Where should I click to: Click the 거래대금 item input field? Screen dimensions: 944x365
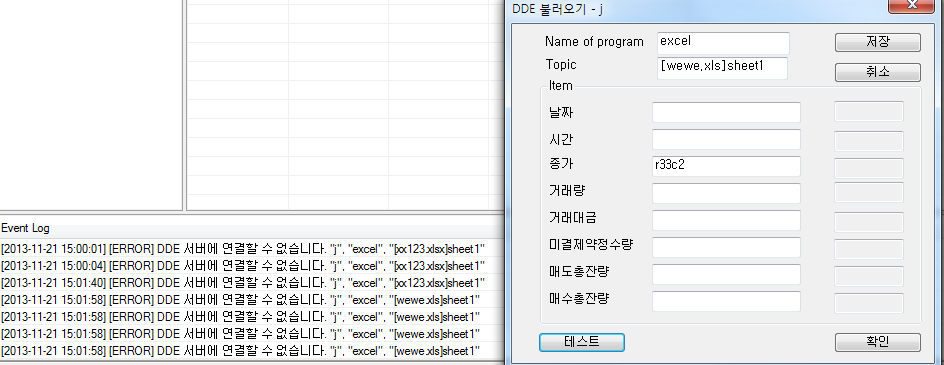726,220
